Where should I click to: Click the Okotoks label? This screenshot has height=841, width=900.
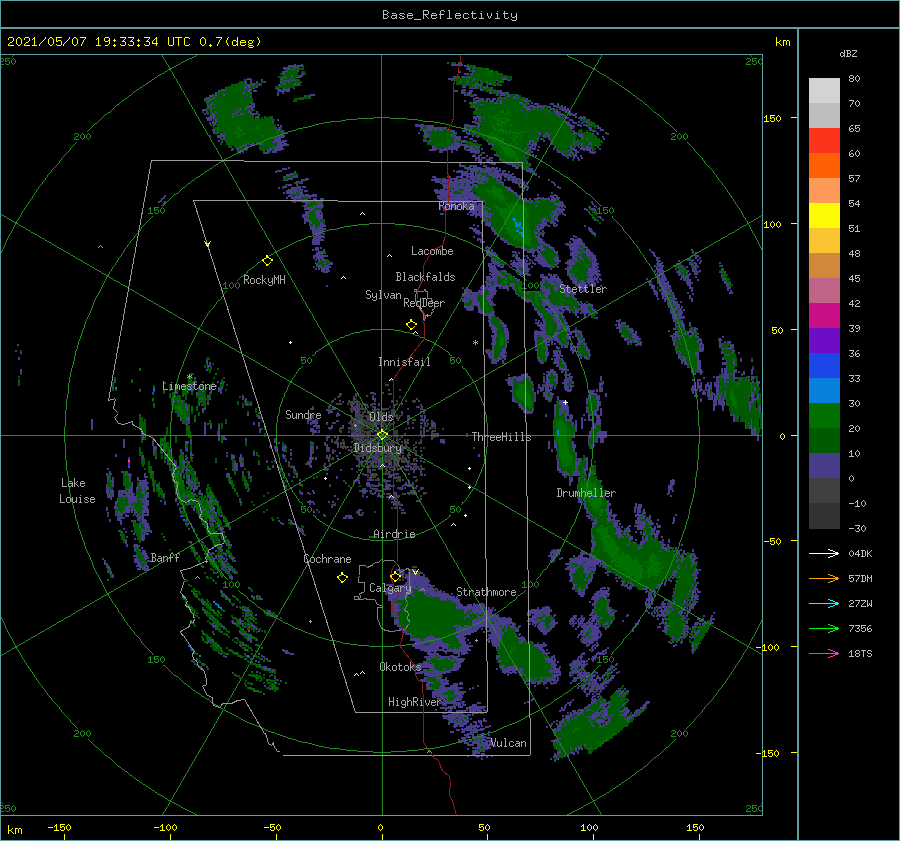point(400,667)
